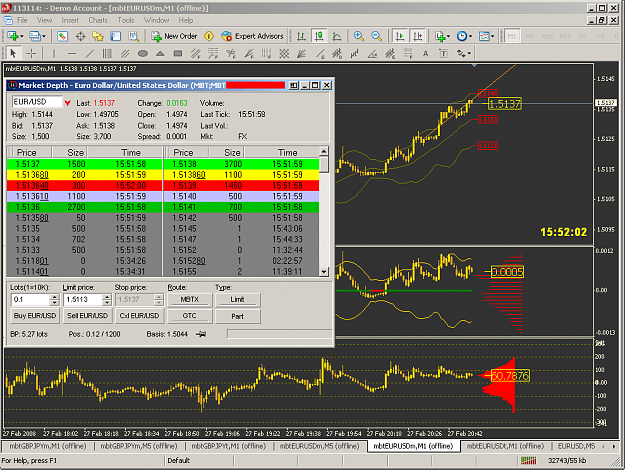
Task: Open the Charts menu
Action: 98,20
